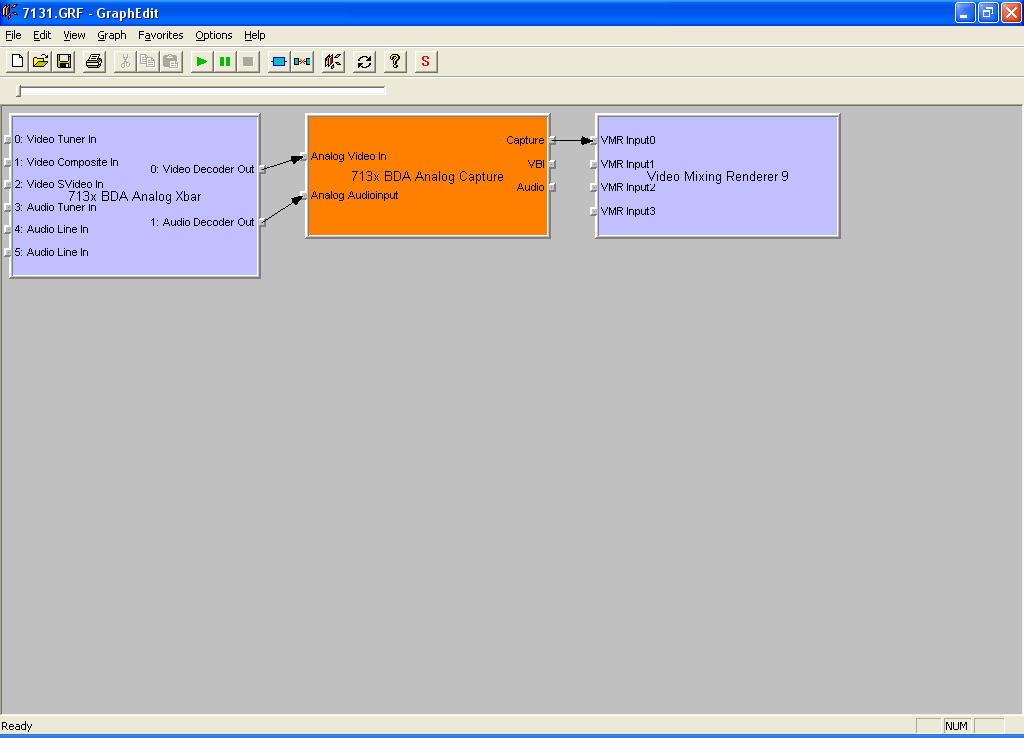Minimize the GraphEdit window

(x=965, y=12)
